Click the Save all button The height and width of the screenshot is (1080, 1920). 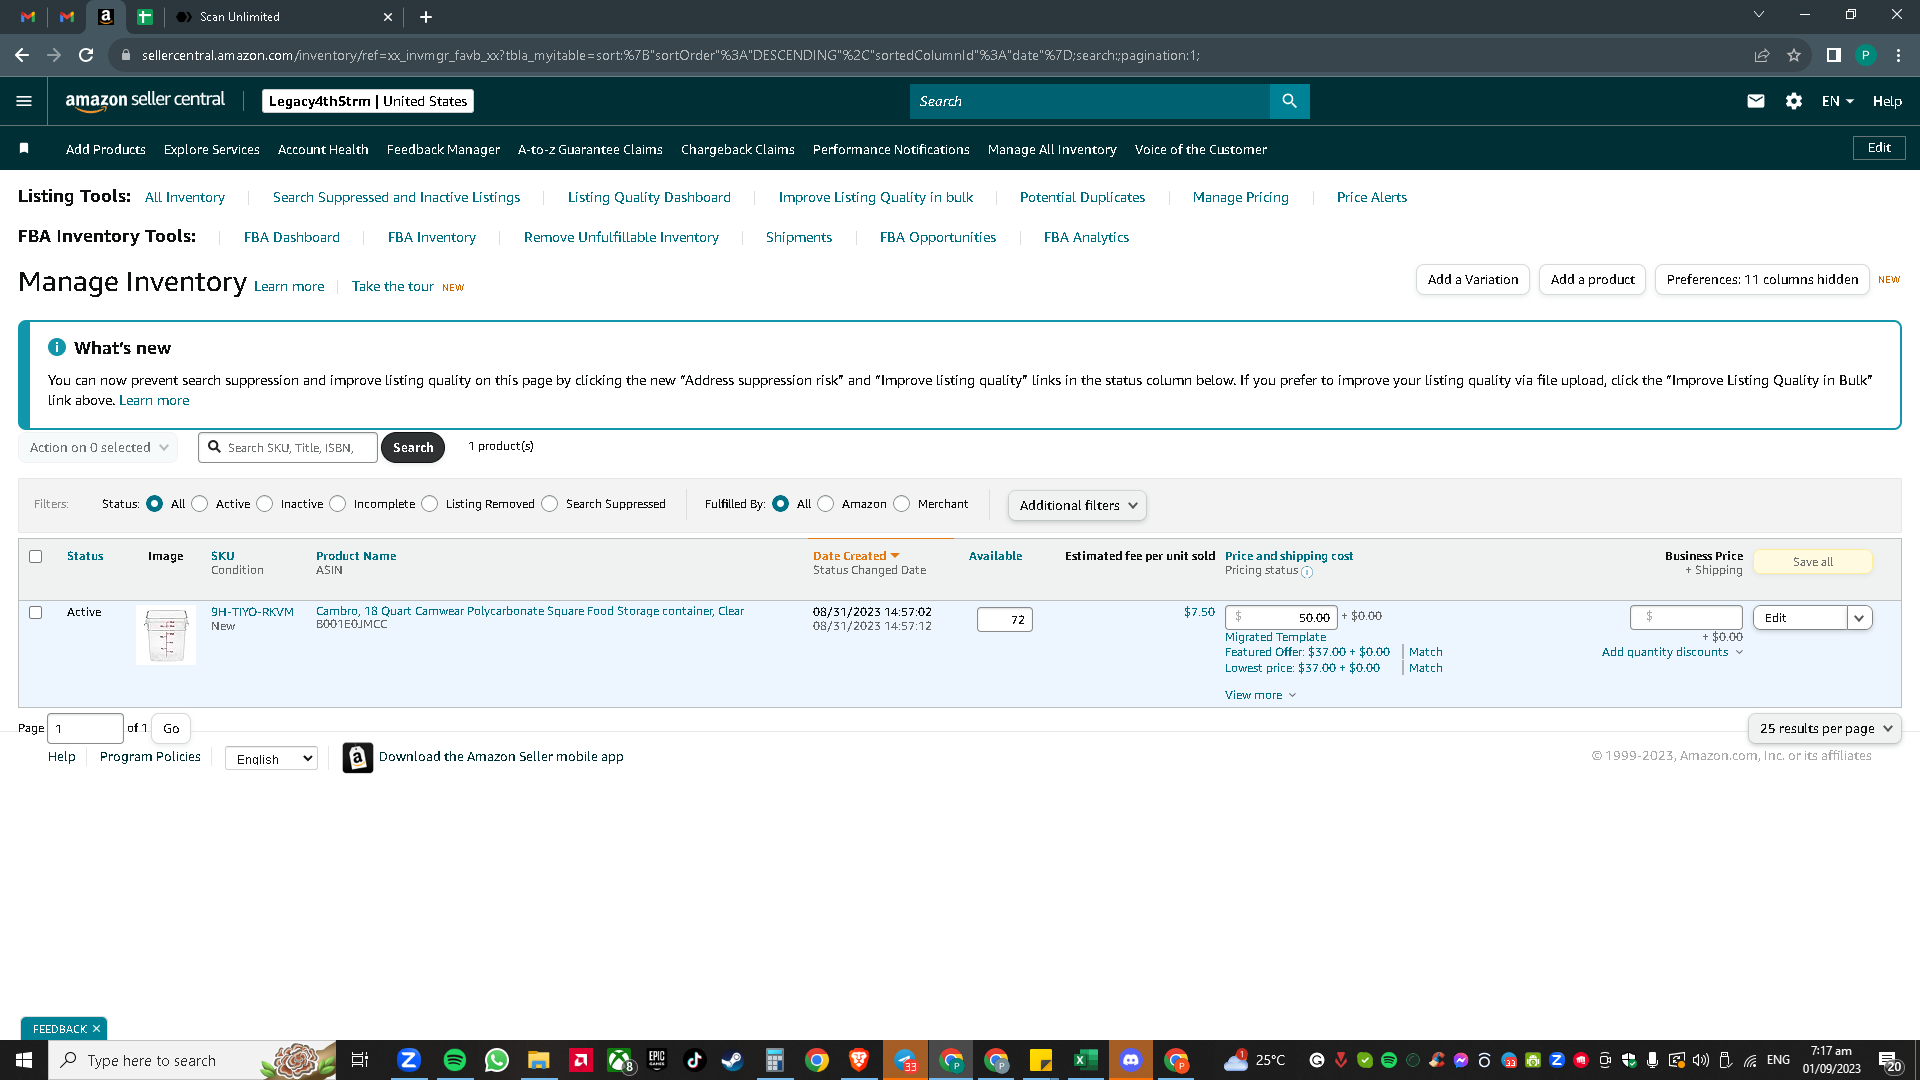click(x=1813, y=562)
